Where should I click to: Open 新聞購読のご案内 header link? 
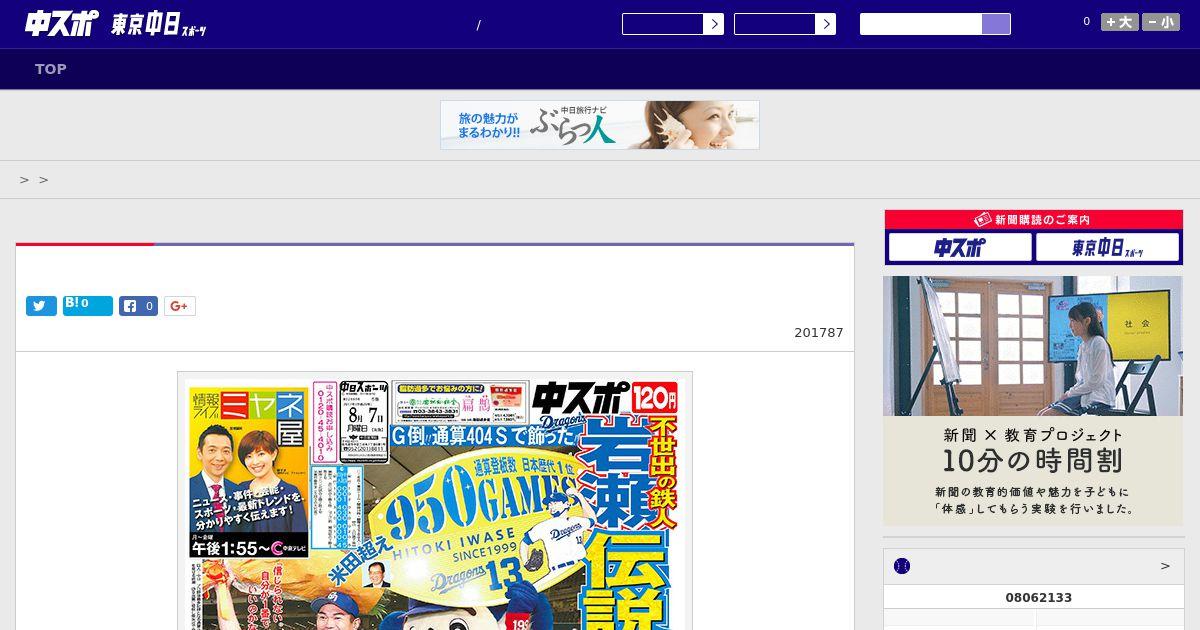click(x=1034, y=219)
